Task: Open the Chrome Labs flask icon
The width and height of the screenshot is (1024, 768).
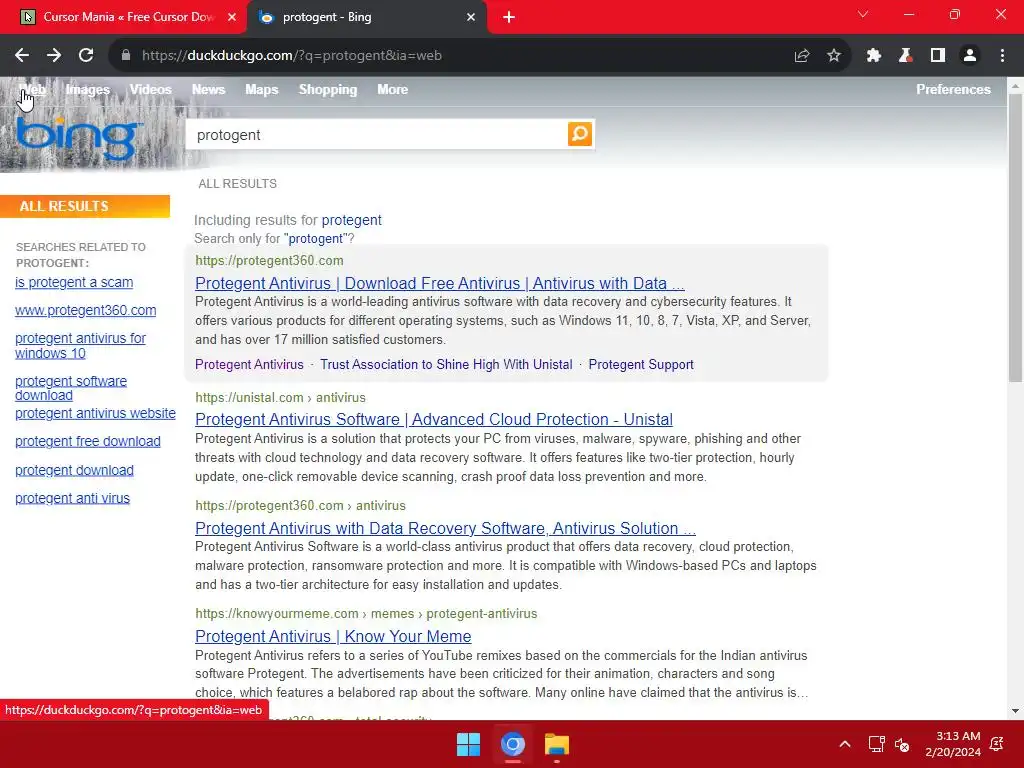Action: click(x=905, y=56)
